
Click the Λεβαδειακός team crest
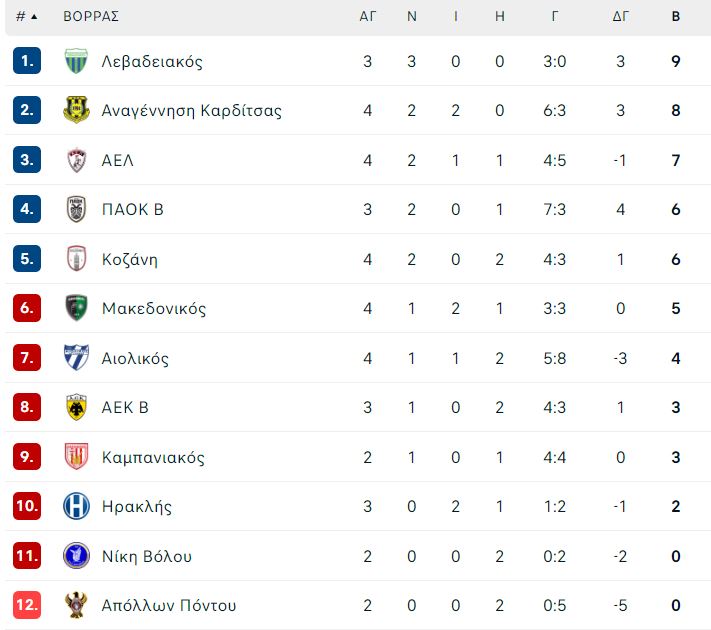click(76, 61)
